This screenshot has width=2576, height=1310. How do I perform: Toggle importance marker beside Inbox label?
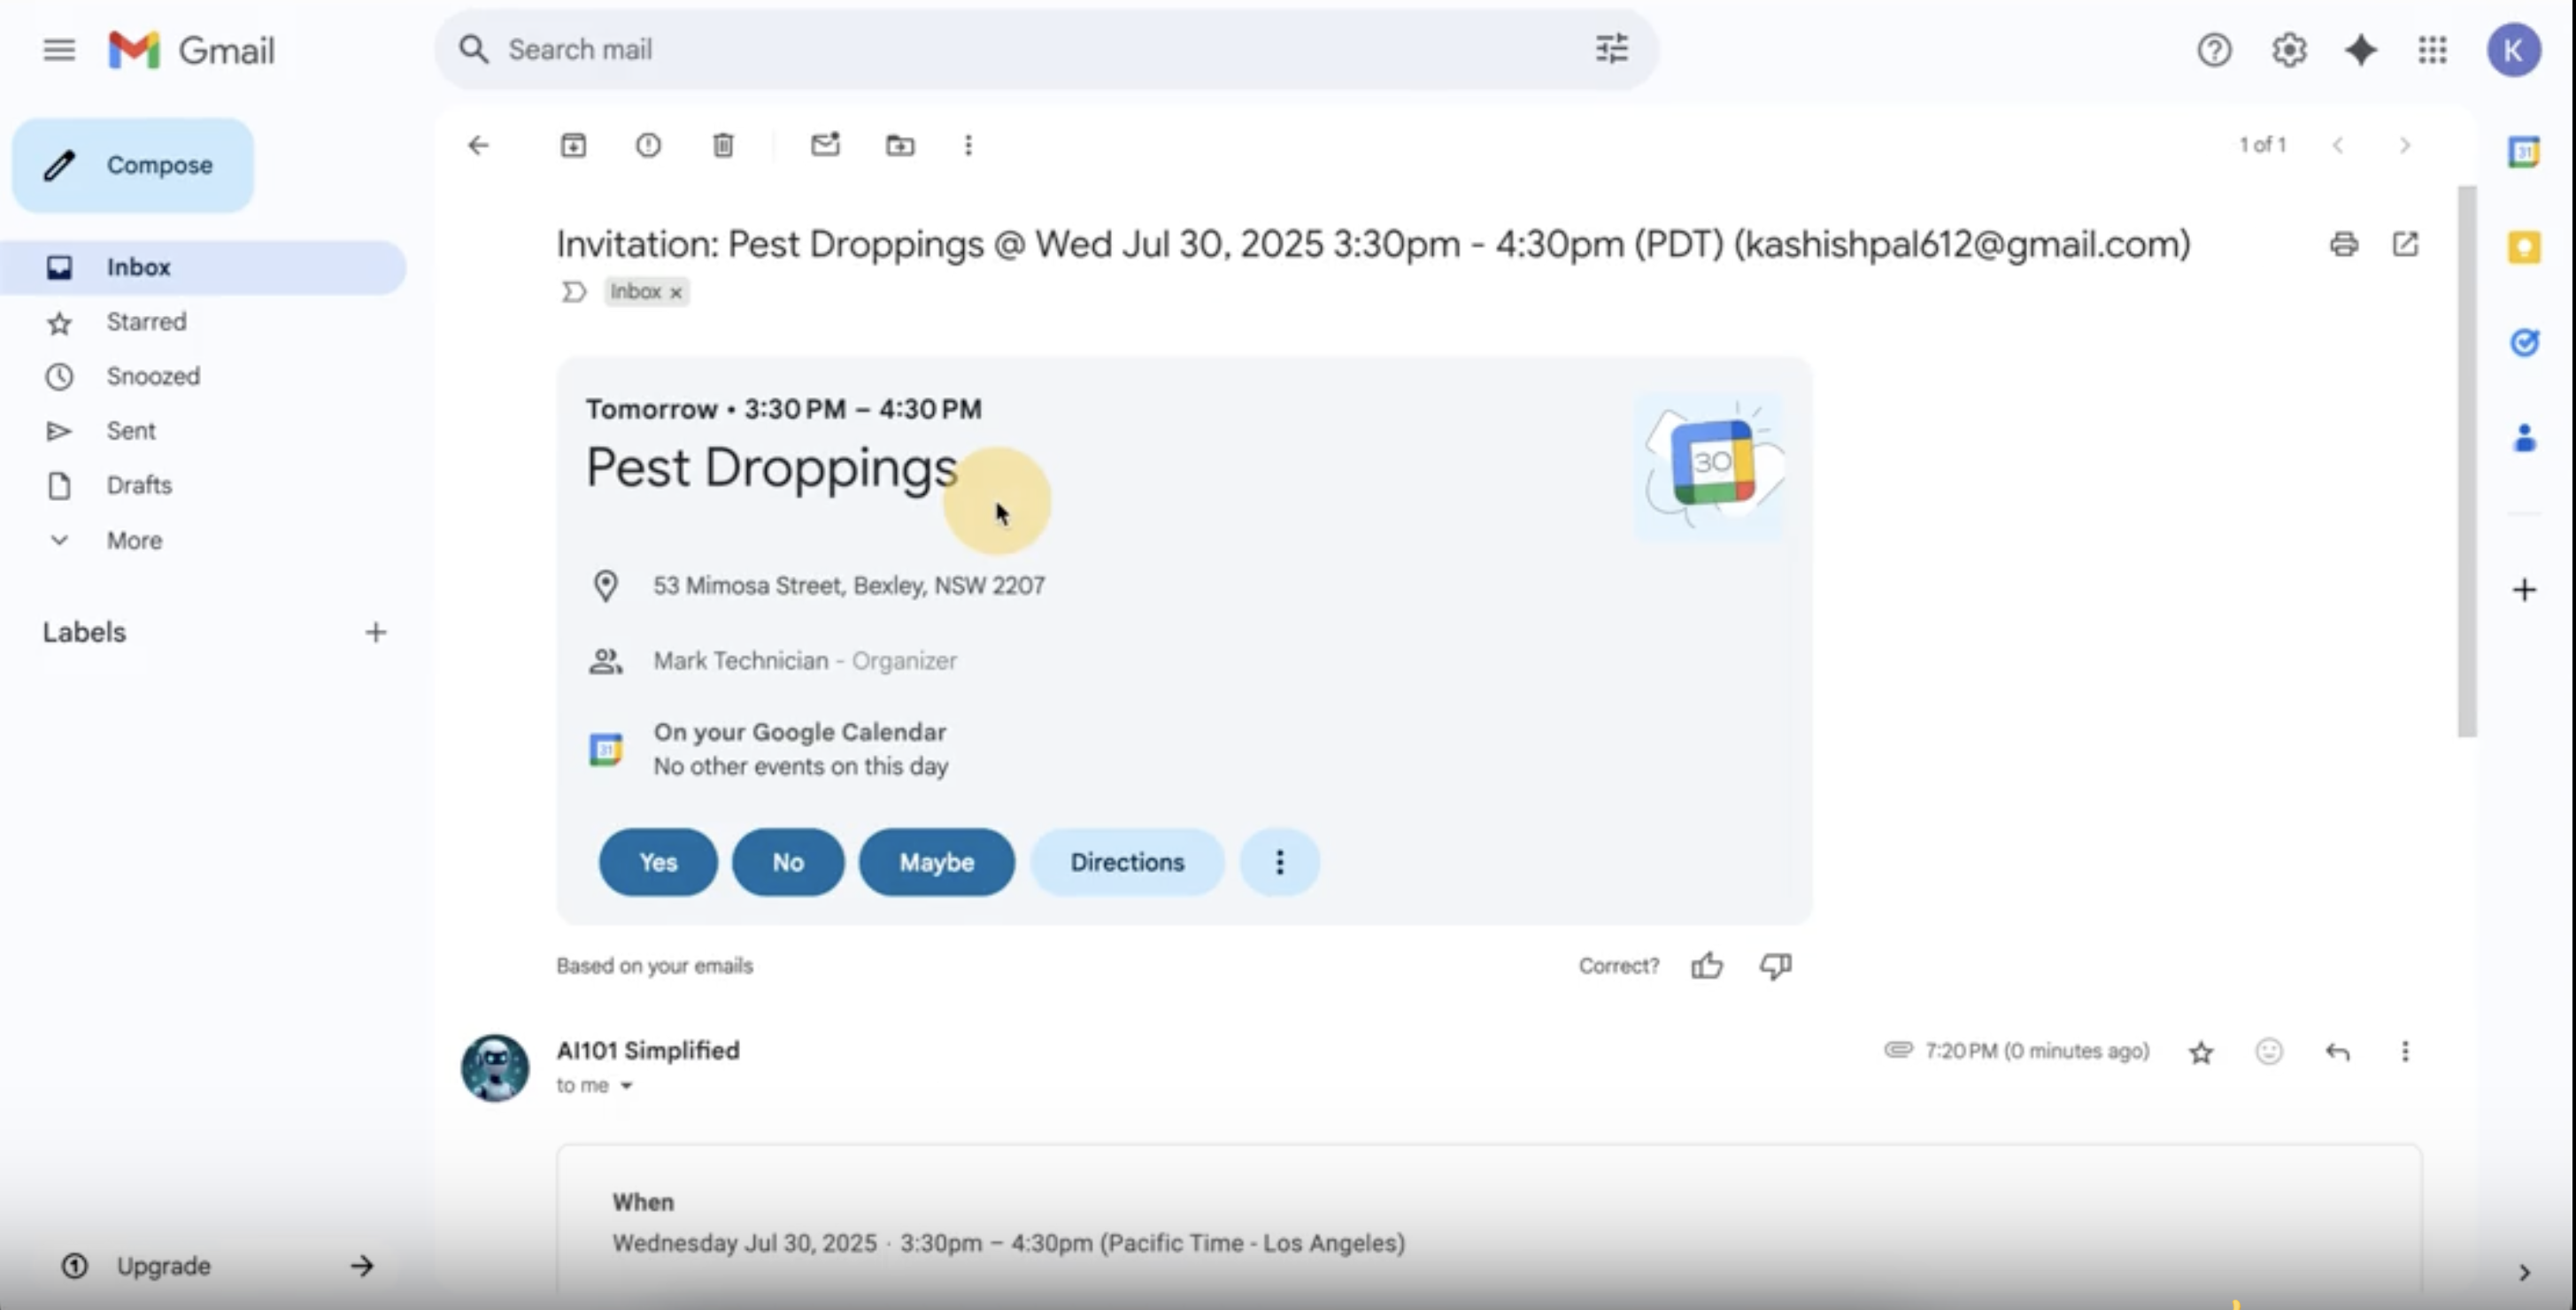pos(573,291)
